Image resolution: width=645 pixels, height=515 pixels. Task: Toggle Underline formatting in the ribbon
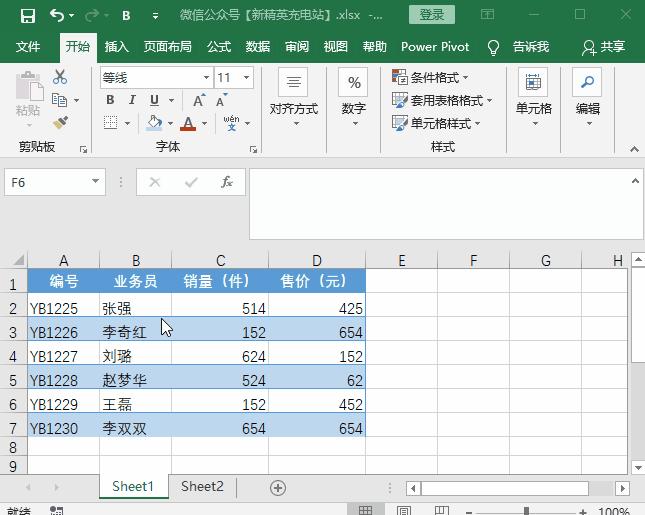(154, 100)
